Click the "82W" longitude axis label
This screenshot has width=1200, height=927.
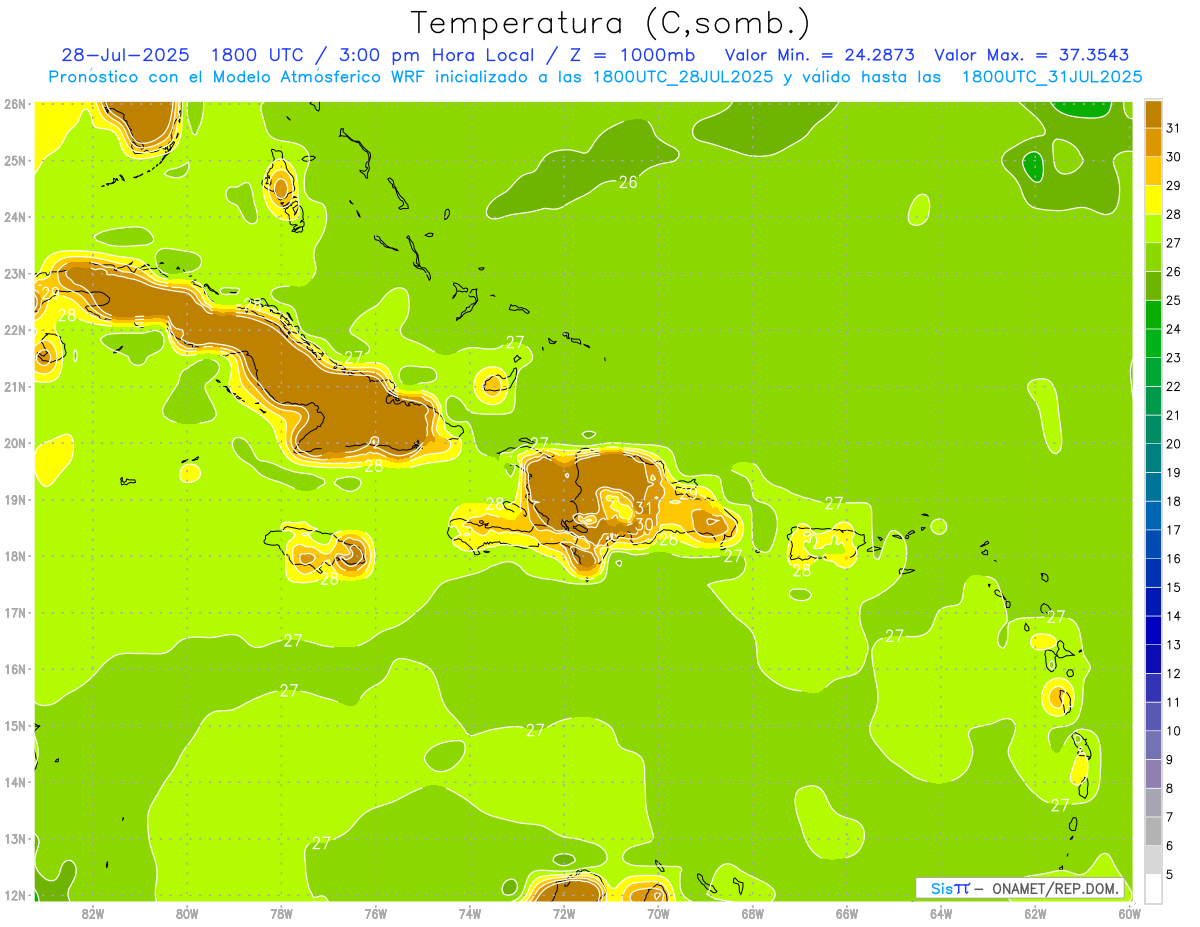93,913
